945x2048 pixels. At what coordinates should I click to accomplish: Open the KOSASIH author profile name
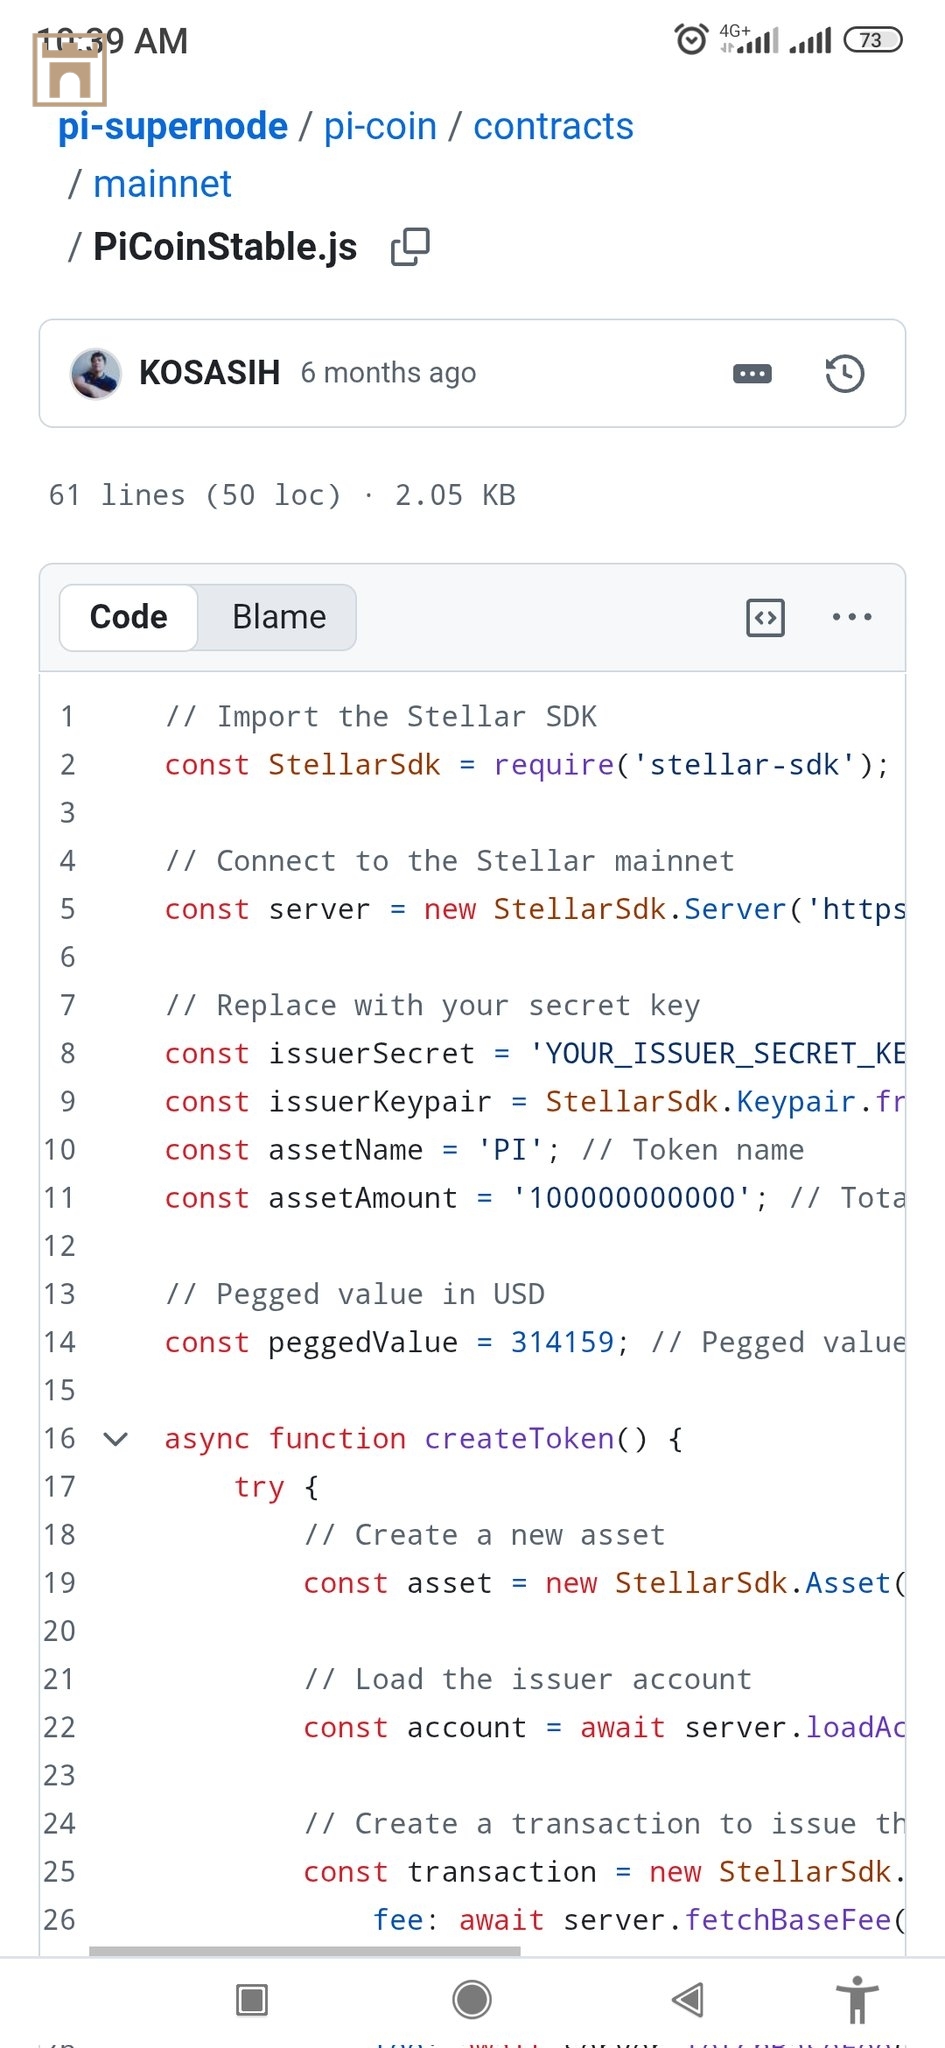[209, 373]
